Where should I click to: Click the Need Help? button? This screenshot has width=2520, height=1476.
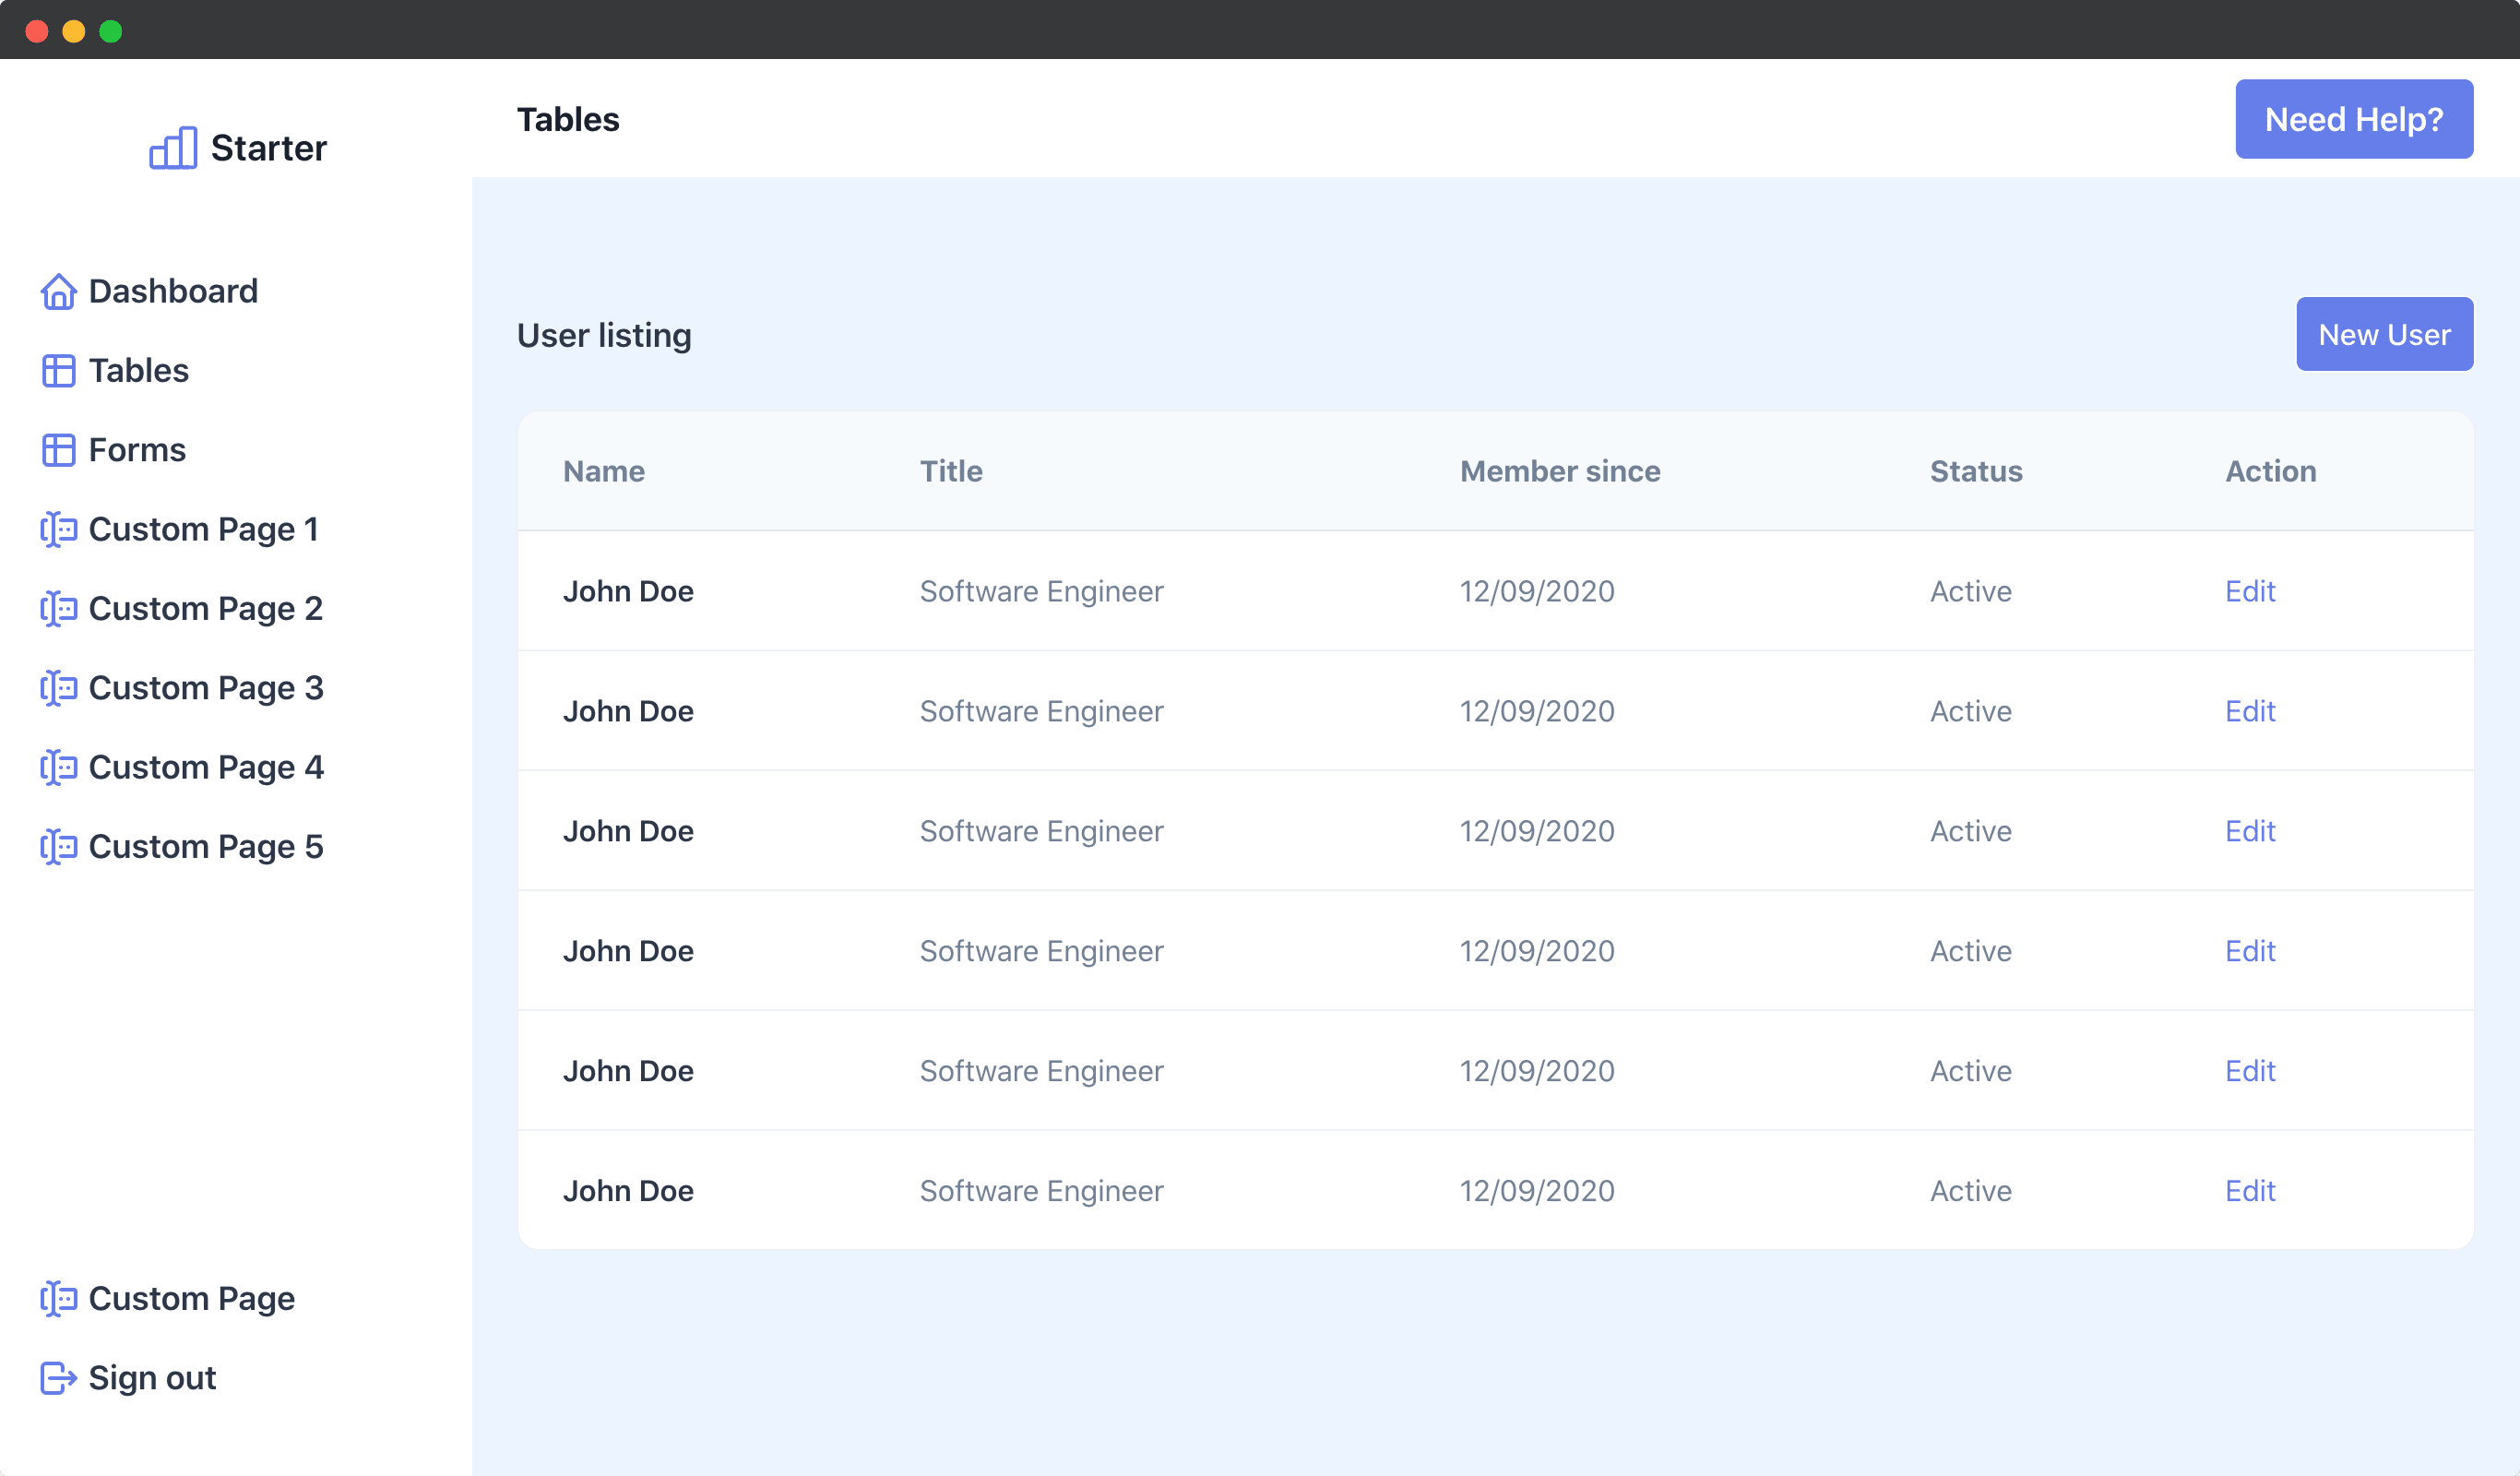[2354, 118]
